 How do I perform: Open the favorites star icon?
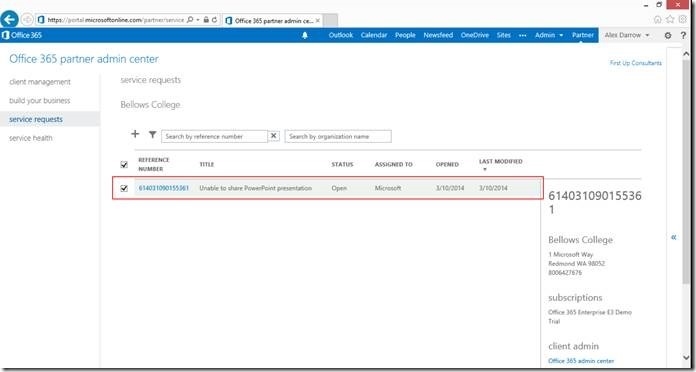tap(670, 20)
